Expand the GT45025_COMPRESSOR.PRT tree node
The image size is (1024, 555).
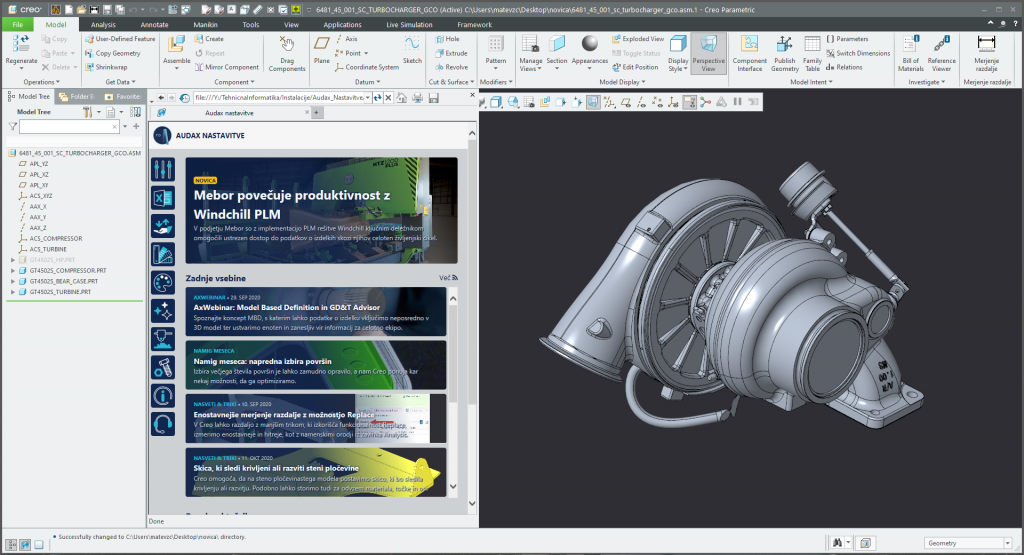click(13, 270)
